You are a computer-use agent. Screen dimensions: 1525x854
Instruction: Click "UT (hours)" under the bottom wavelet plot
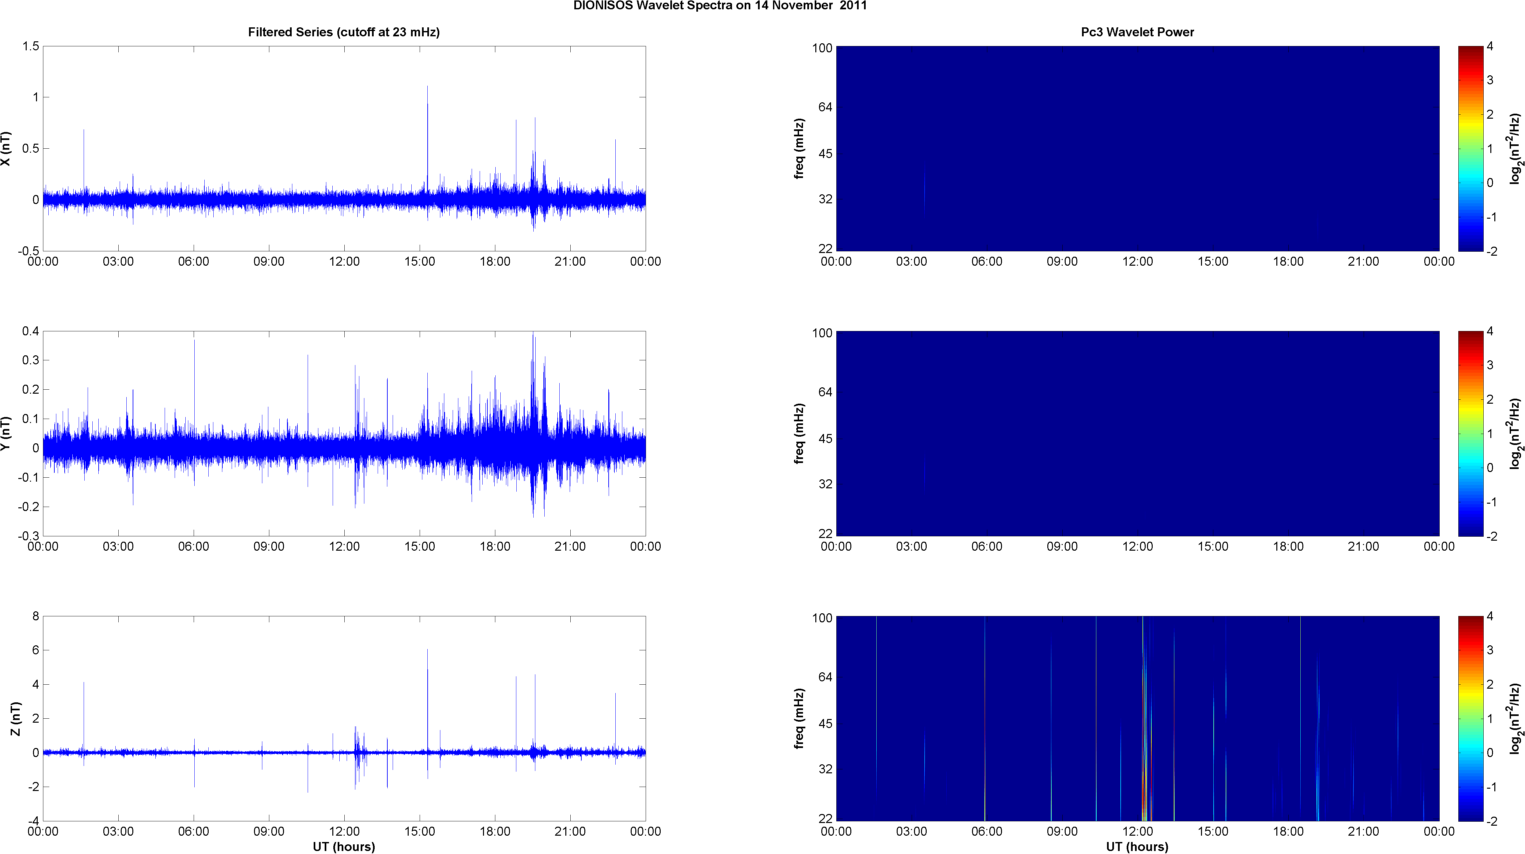1137,846
